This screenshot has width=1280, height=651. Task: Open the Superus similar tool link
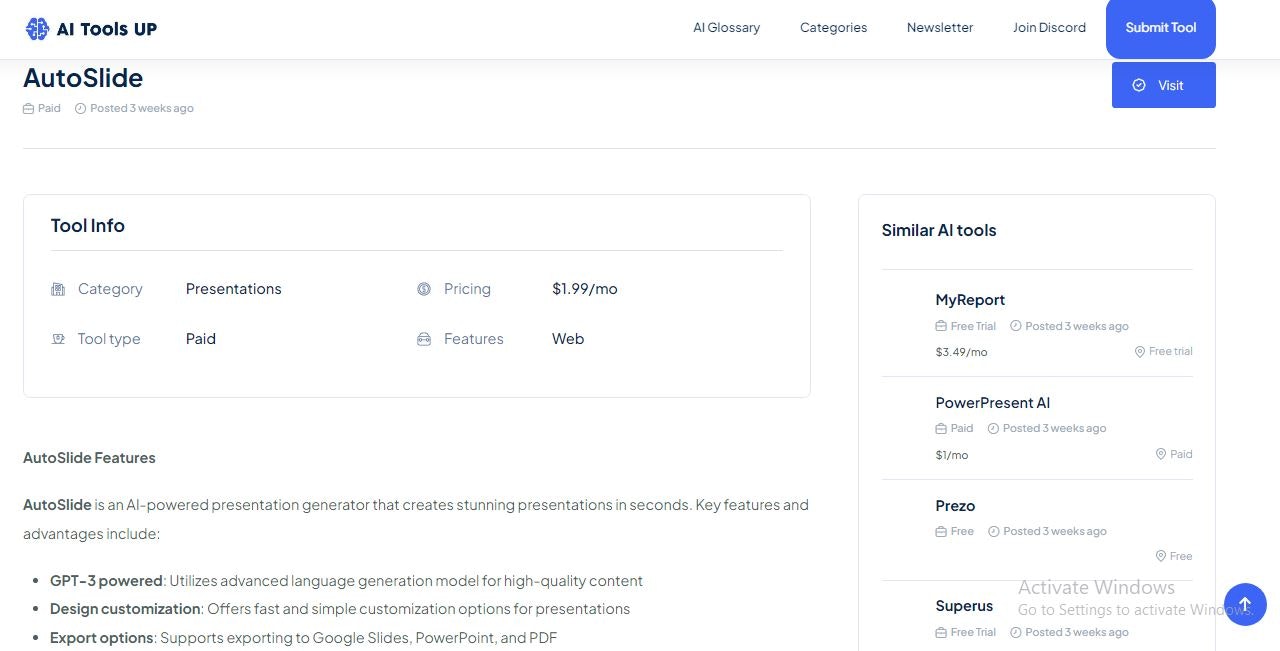point(964,606)
